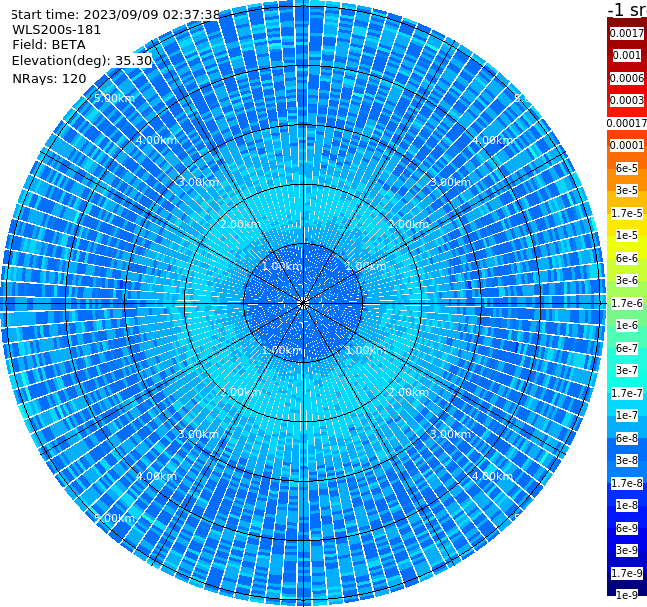
Task: Select the 1e-6 colorbar tick label
Action: coord(627,325)
